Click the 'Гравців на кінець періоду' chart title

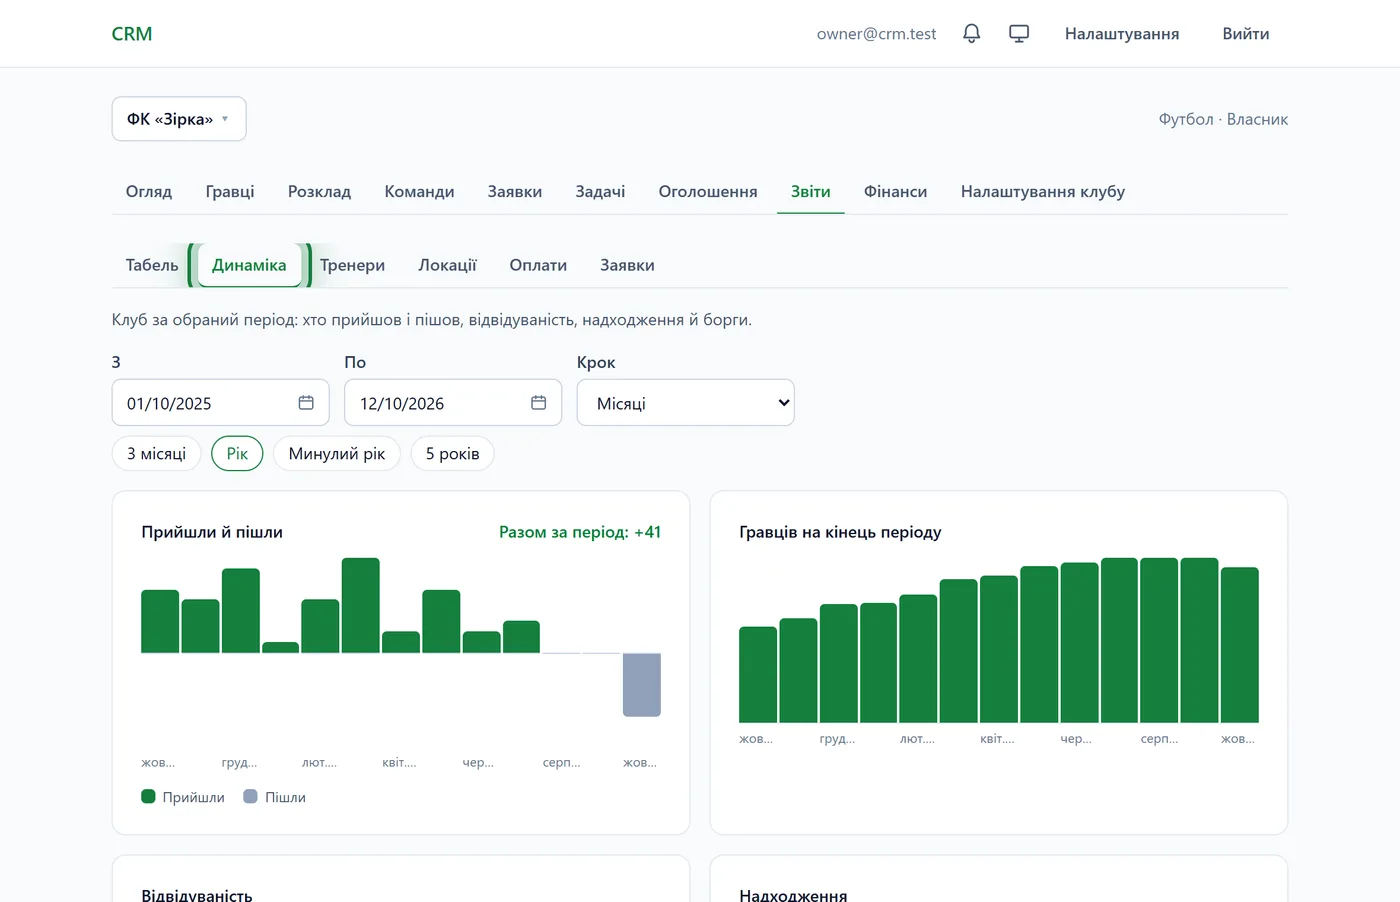(x=840, y=532)
